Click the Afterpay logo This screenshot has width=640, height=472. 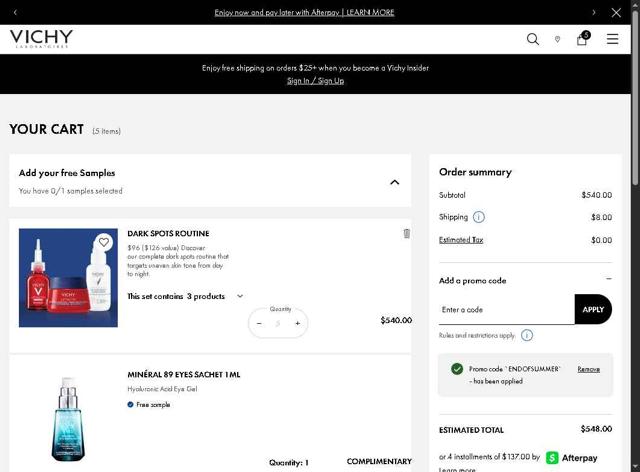tap(571, 458)
